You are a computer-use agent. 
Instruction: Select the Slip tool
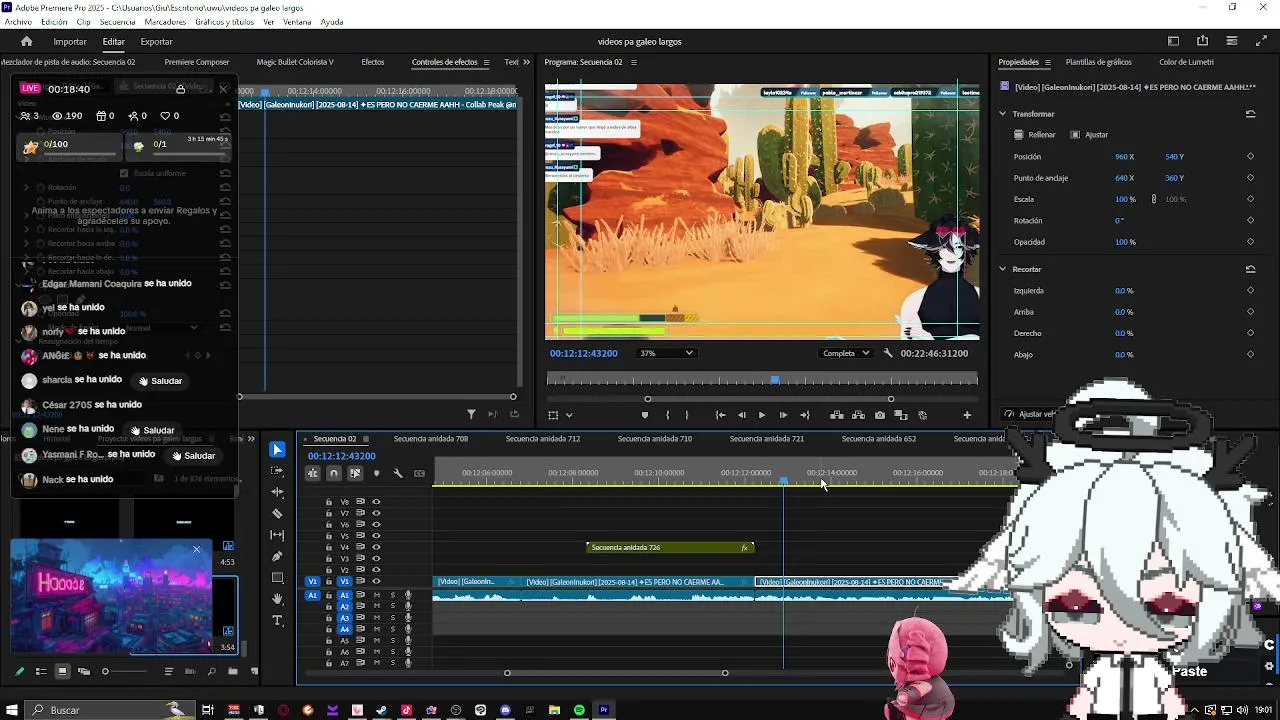pos(278,535)
